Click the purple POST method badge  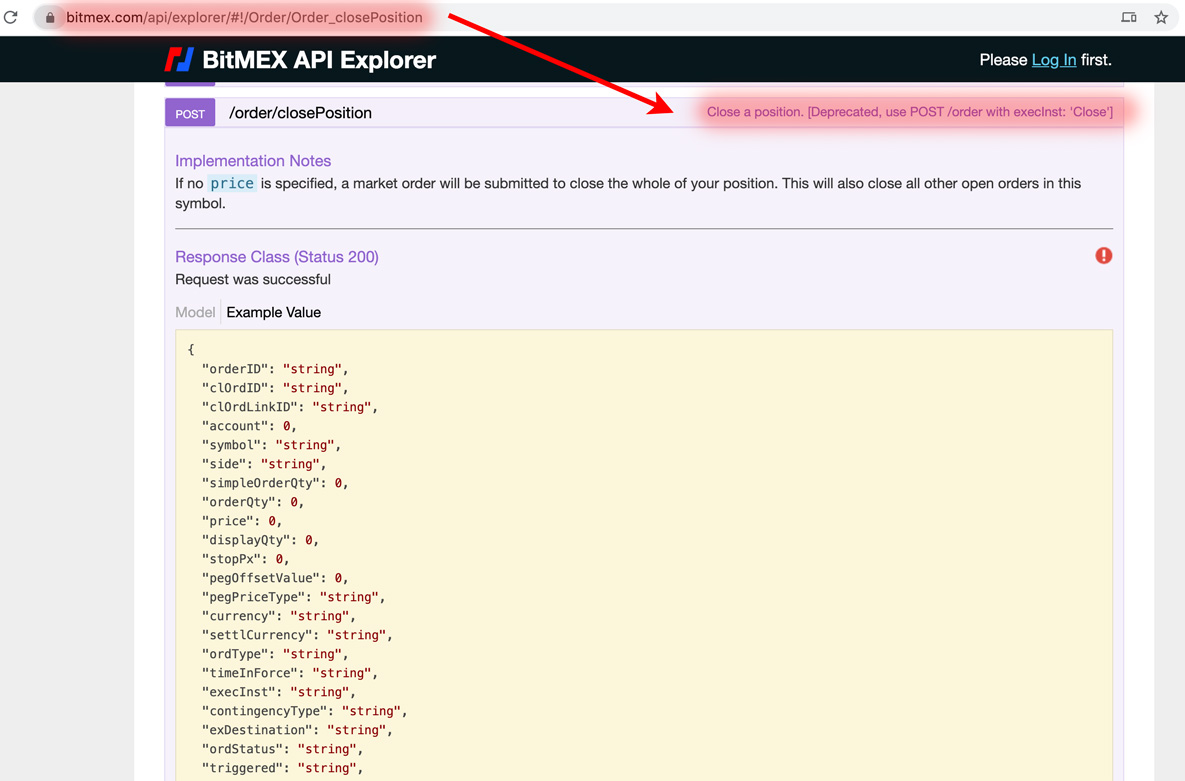point(189,113)
